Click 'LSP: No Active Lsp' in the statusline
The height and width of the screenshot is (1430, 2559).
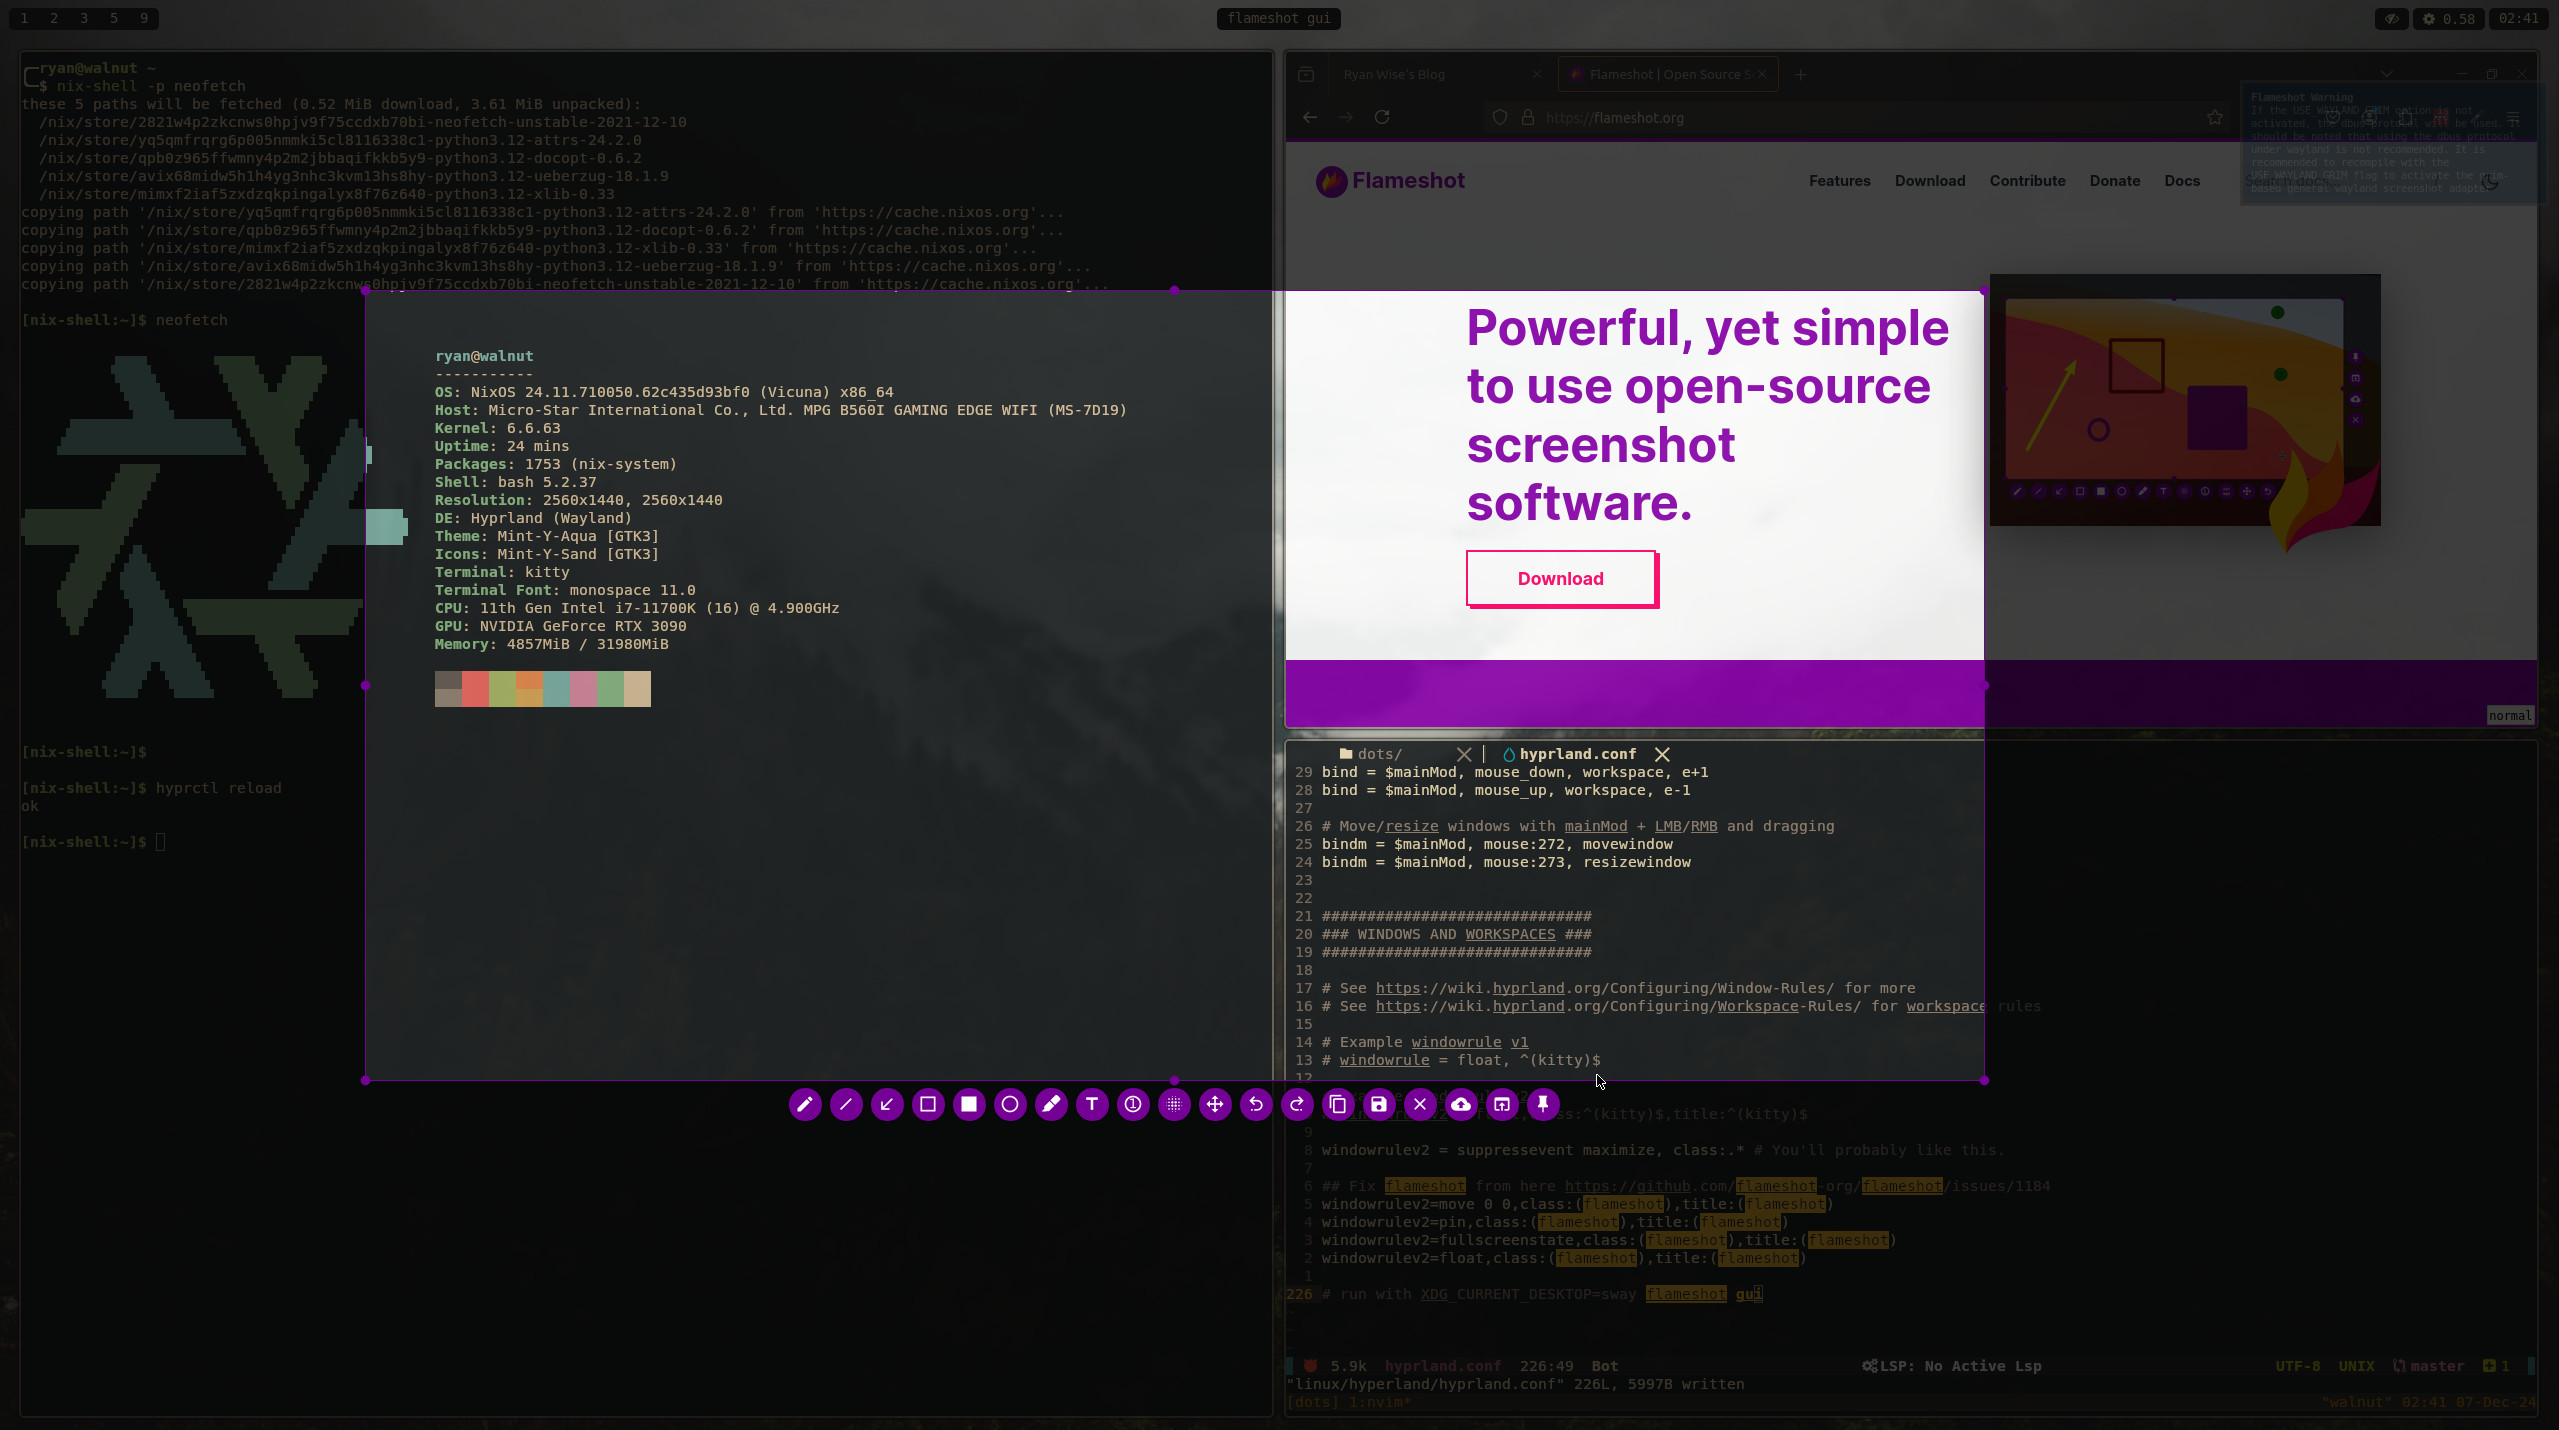pos(1952,1366)
